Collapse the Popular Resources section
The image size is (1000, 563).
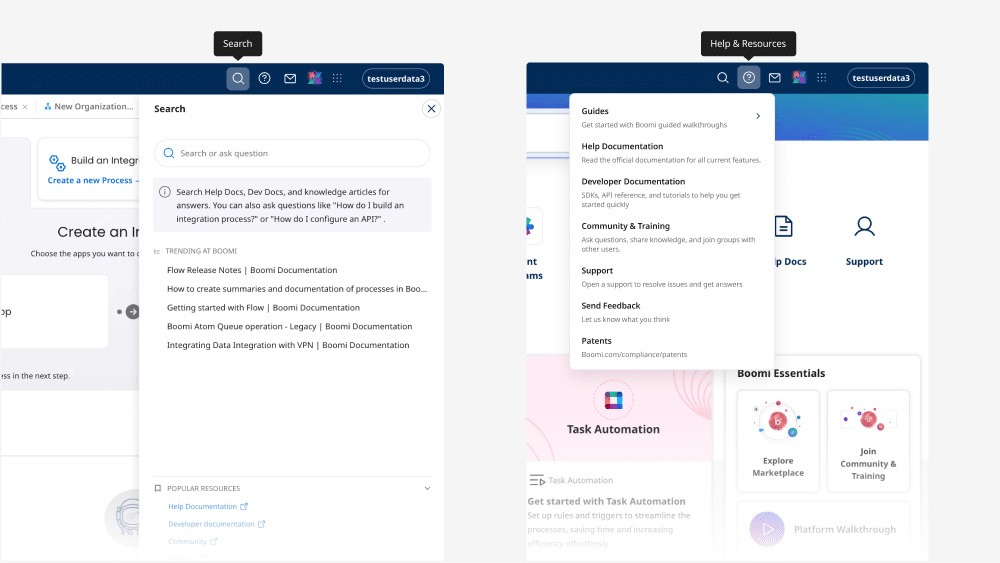tap(427, 489)
